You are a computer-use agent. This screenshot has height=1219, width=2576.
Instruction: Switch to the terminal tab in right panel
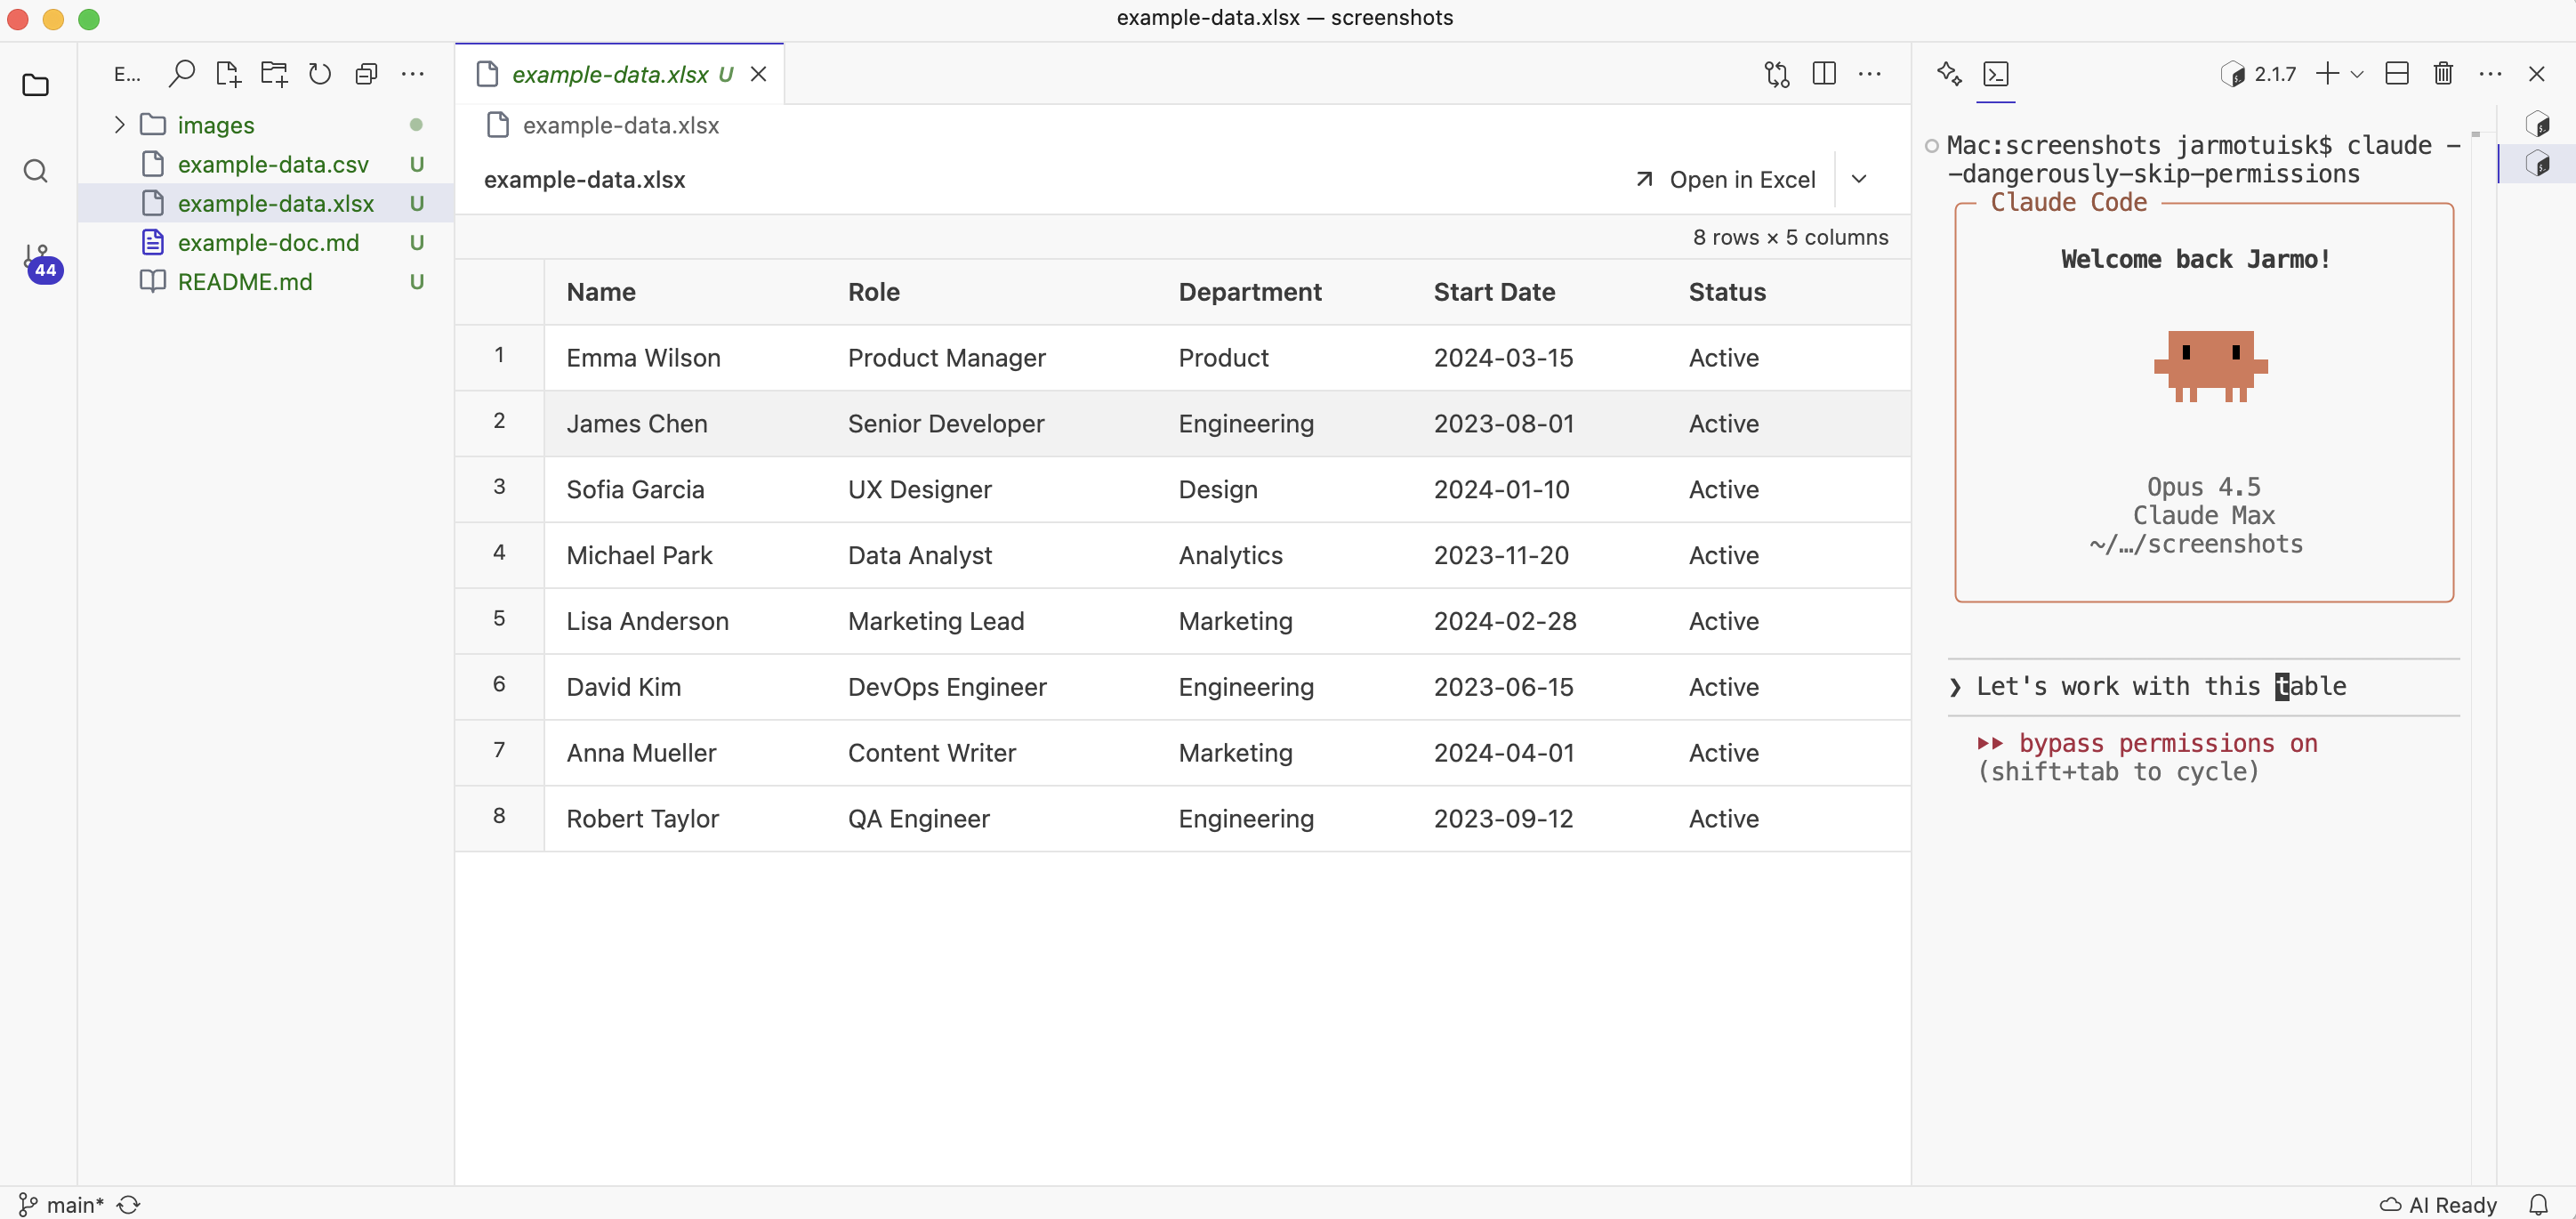(x=1997, y=73)
